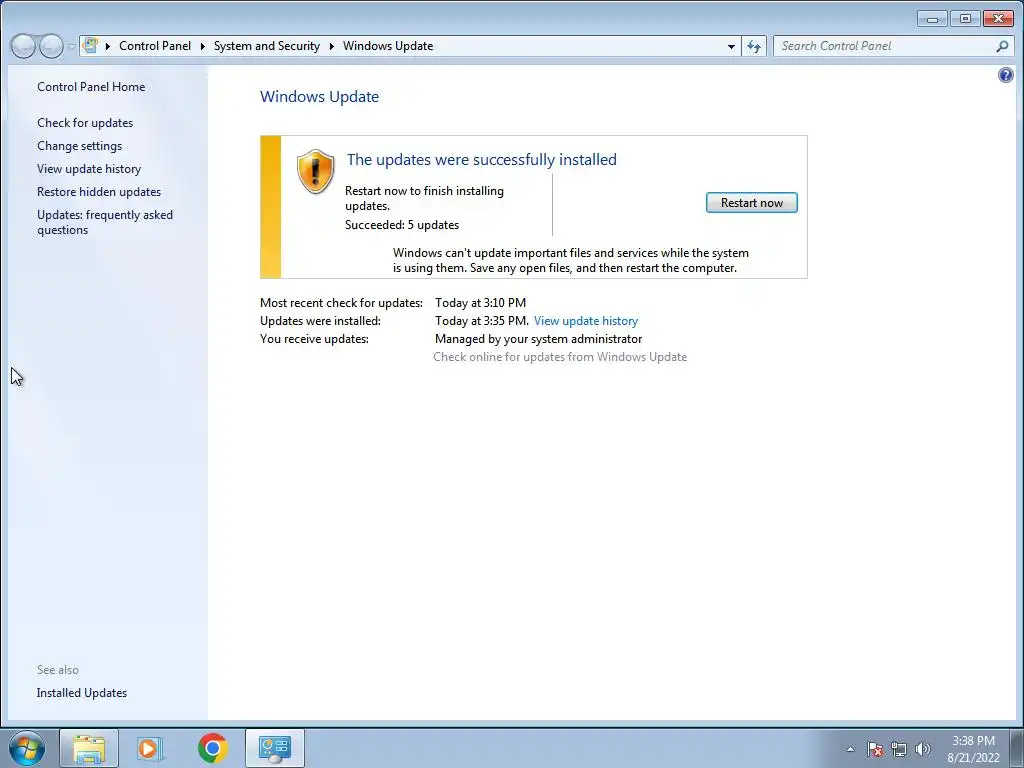
Task: Launch Google Chrome from the taskbar
Action: [212, 748]
